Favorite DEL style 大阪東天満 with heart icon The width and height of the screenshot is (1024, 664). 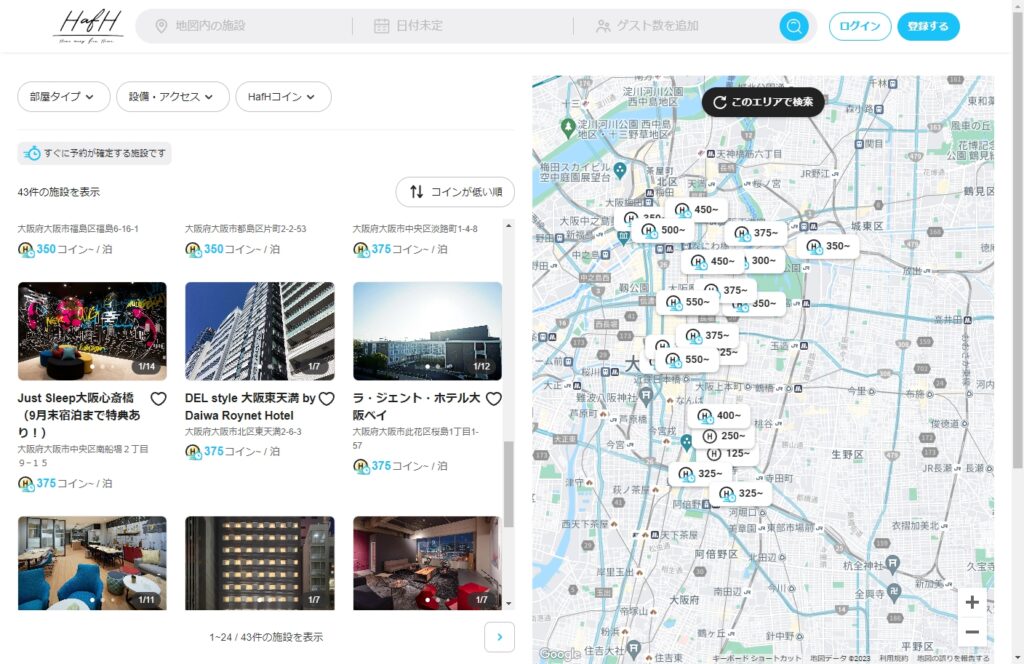point(327,398)
